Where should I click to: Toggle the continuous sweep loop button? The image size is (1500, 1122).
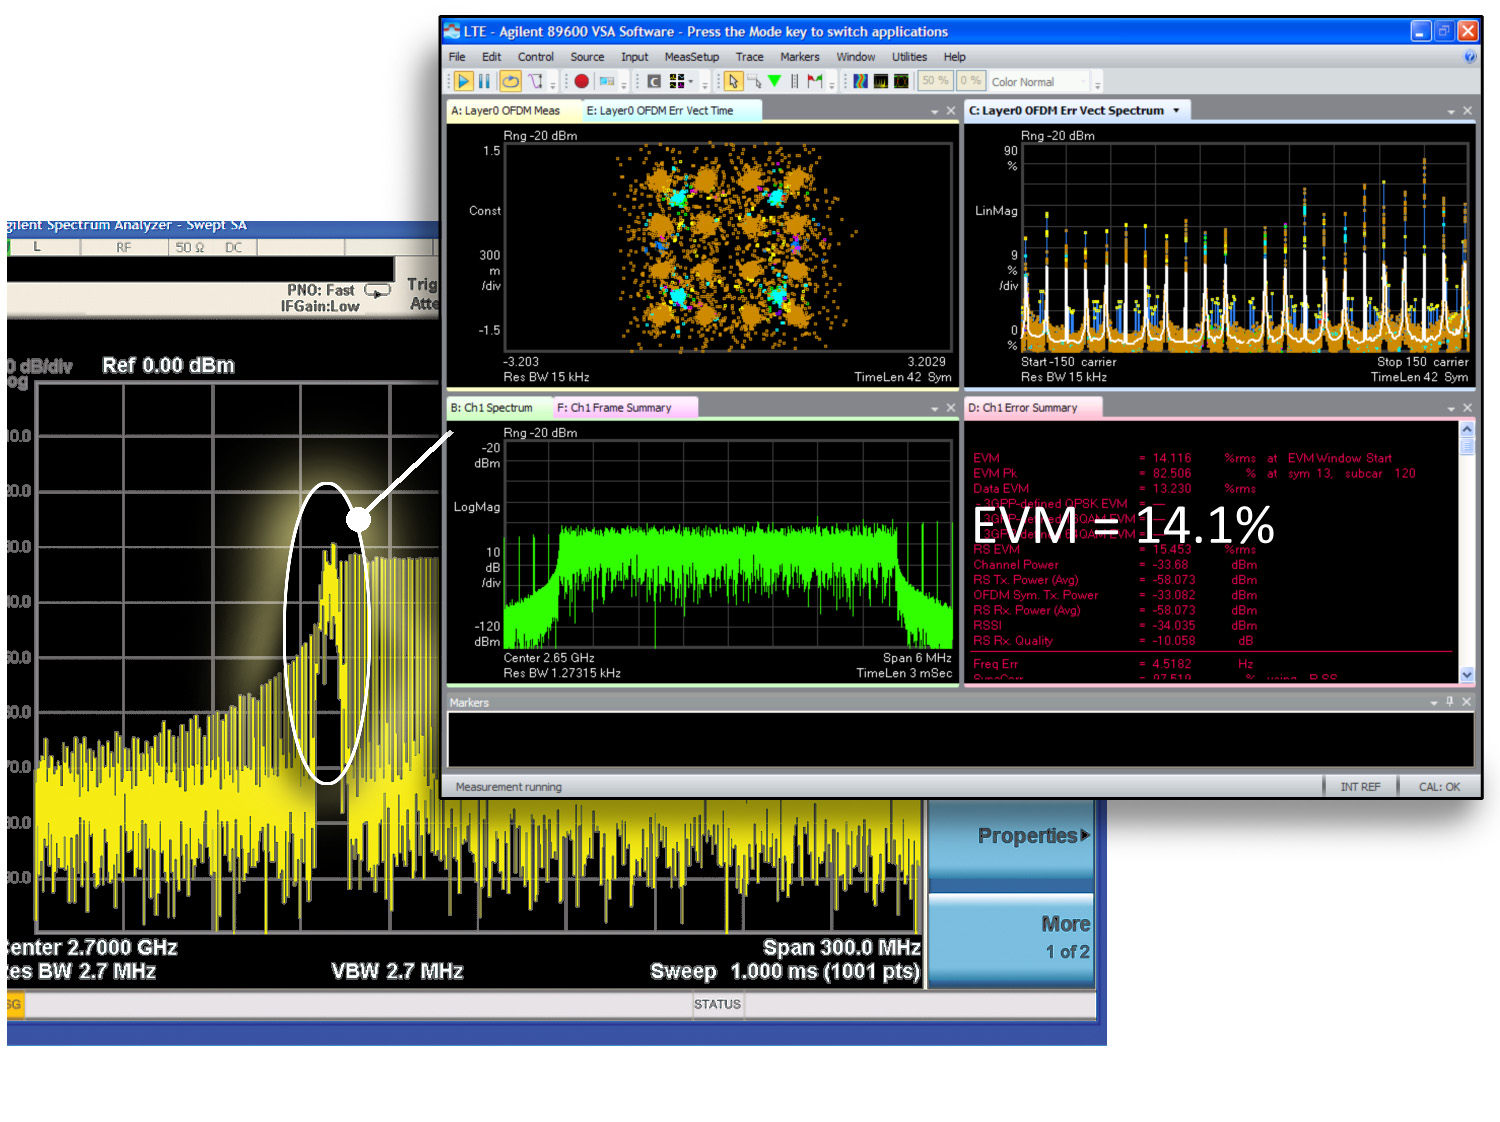(510, 81)
